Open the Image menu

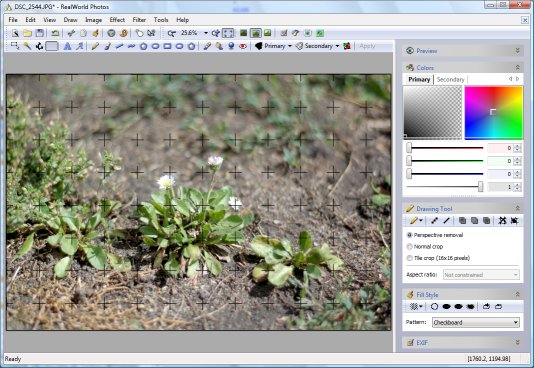[x=93, y=20]
